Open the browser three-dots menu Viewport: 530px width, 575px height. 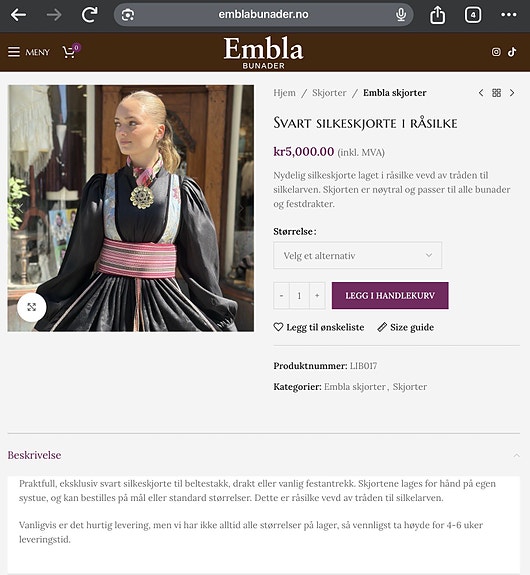point(509,15)
